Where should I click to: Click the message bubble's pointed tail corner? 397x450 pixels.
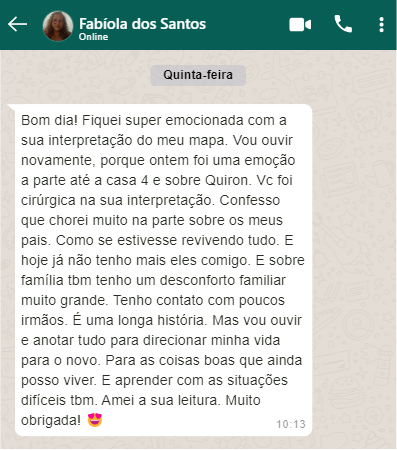[11, 107]
